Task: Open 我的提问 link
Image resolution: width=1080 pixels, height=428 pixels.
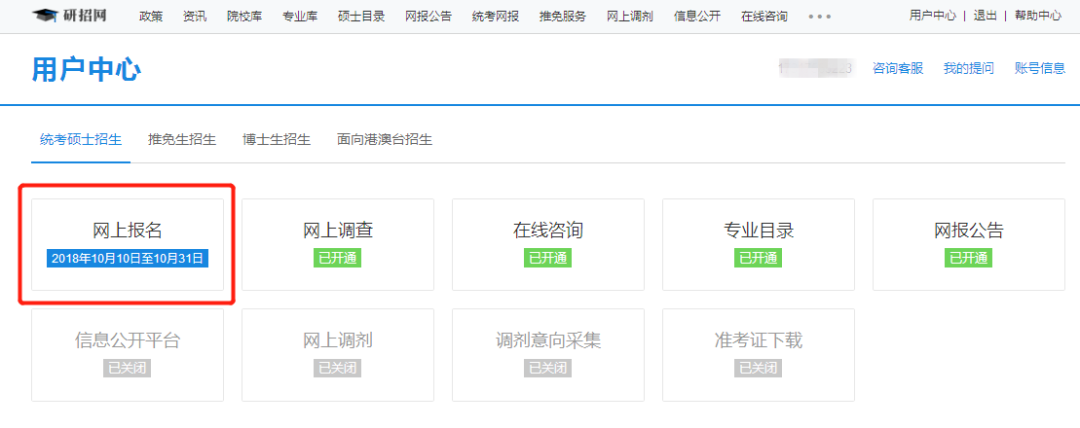Action: click(968, 68)
